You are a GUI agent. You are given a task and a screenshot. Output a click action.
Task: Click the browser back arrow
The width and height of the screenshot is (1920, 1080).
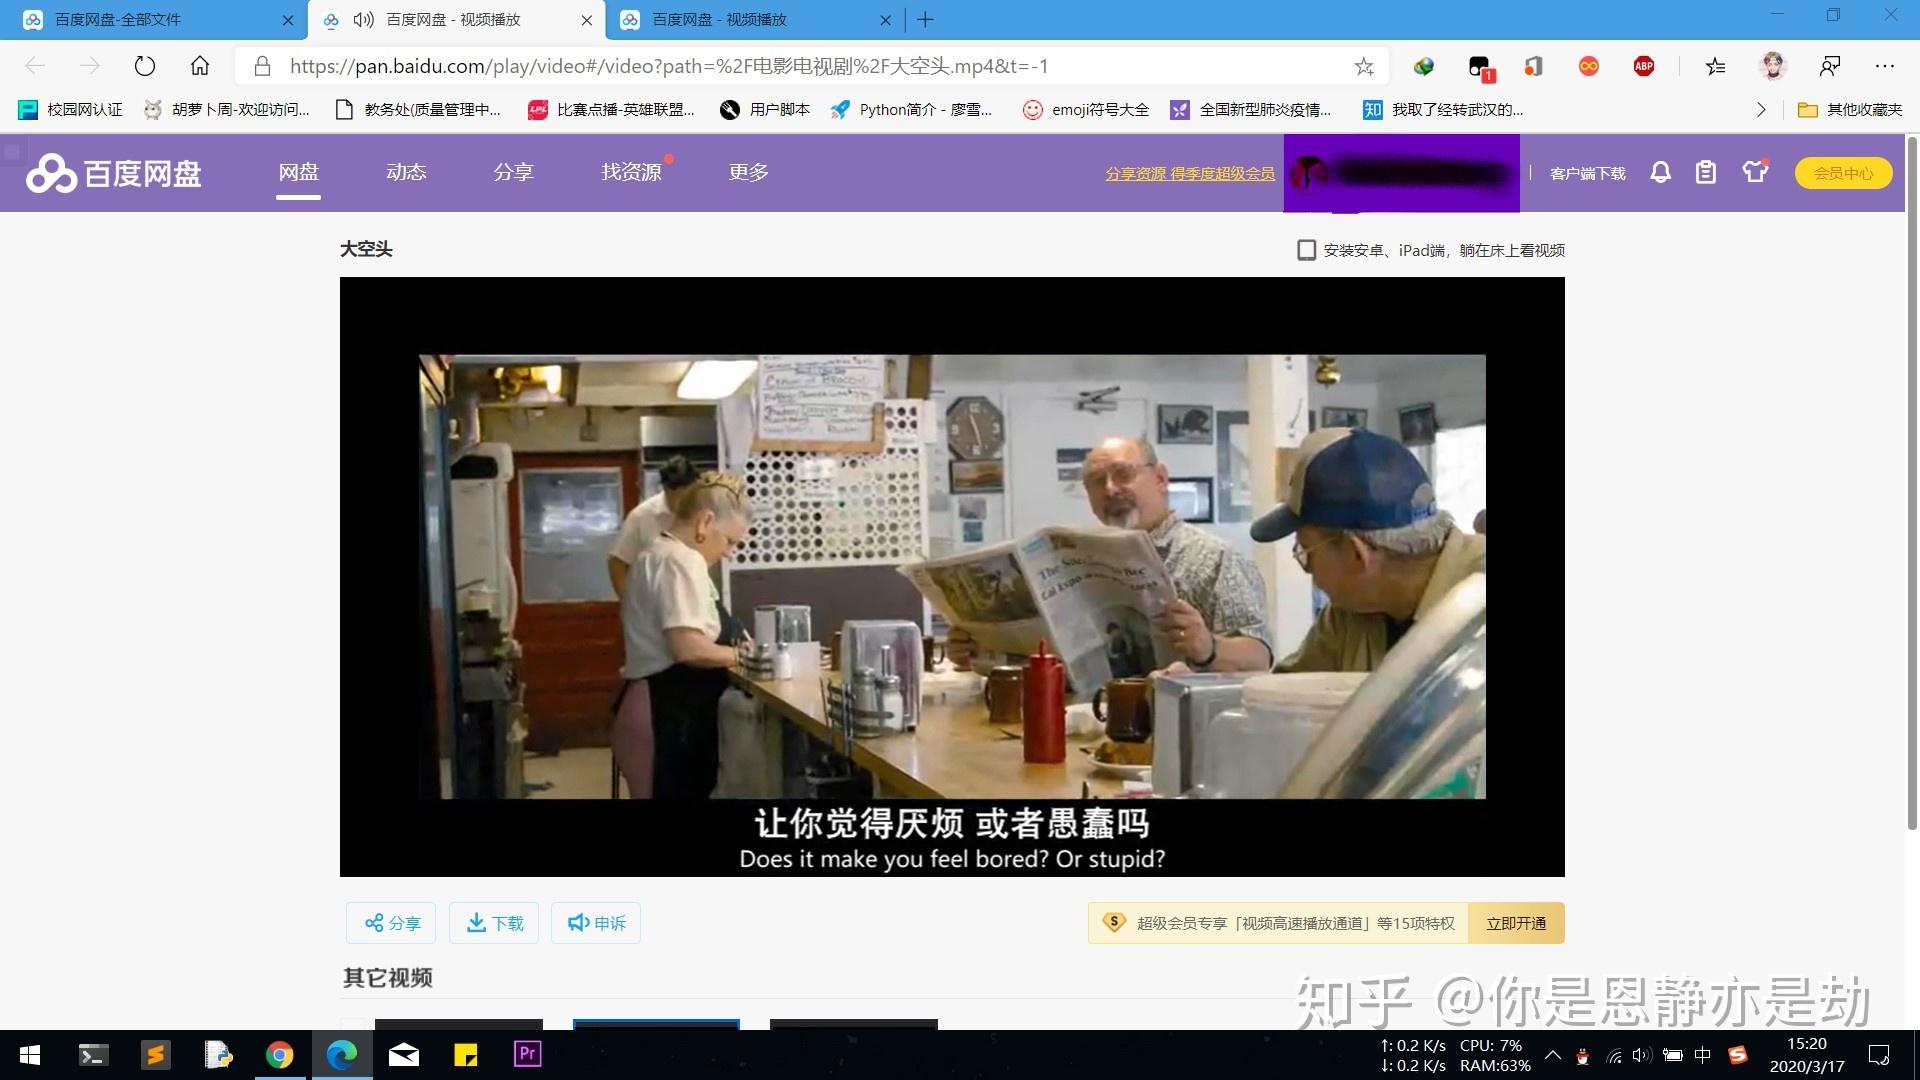coord(35,66)
